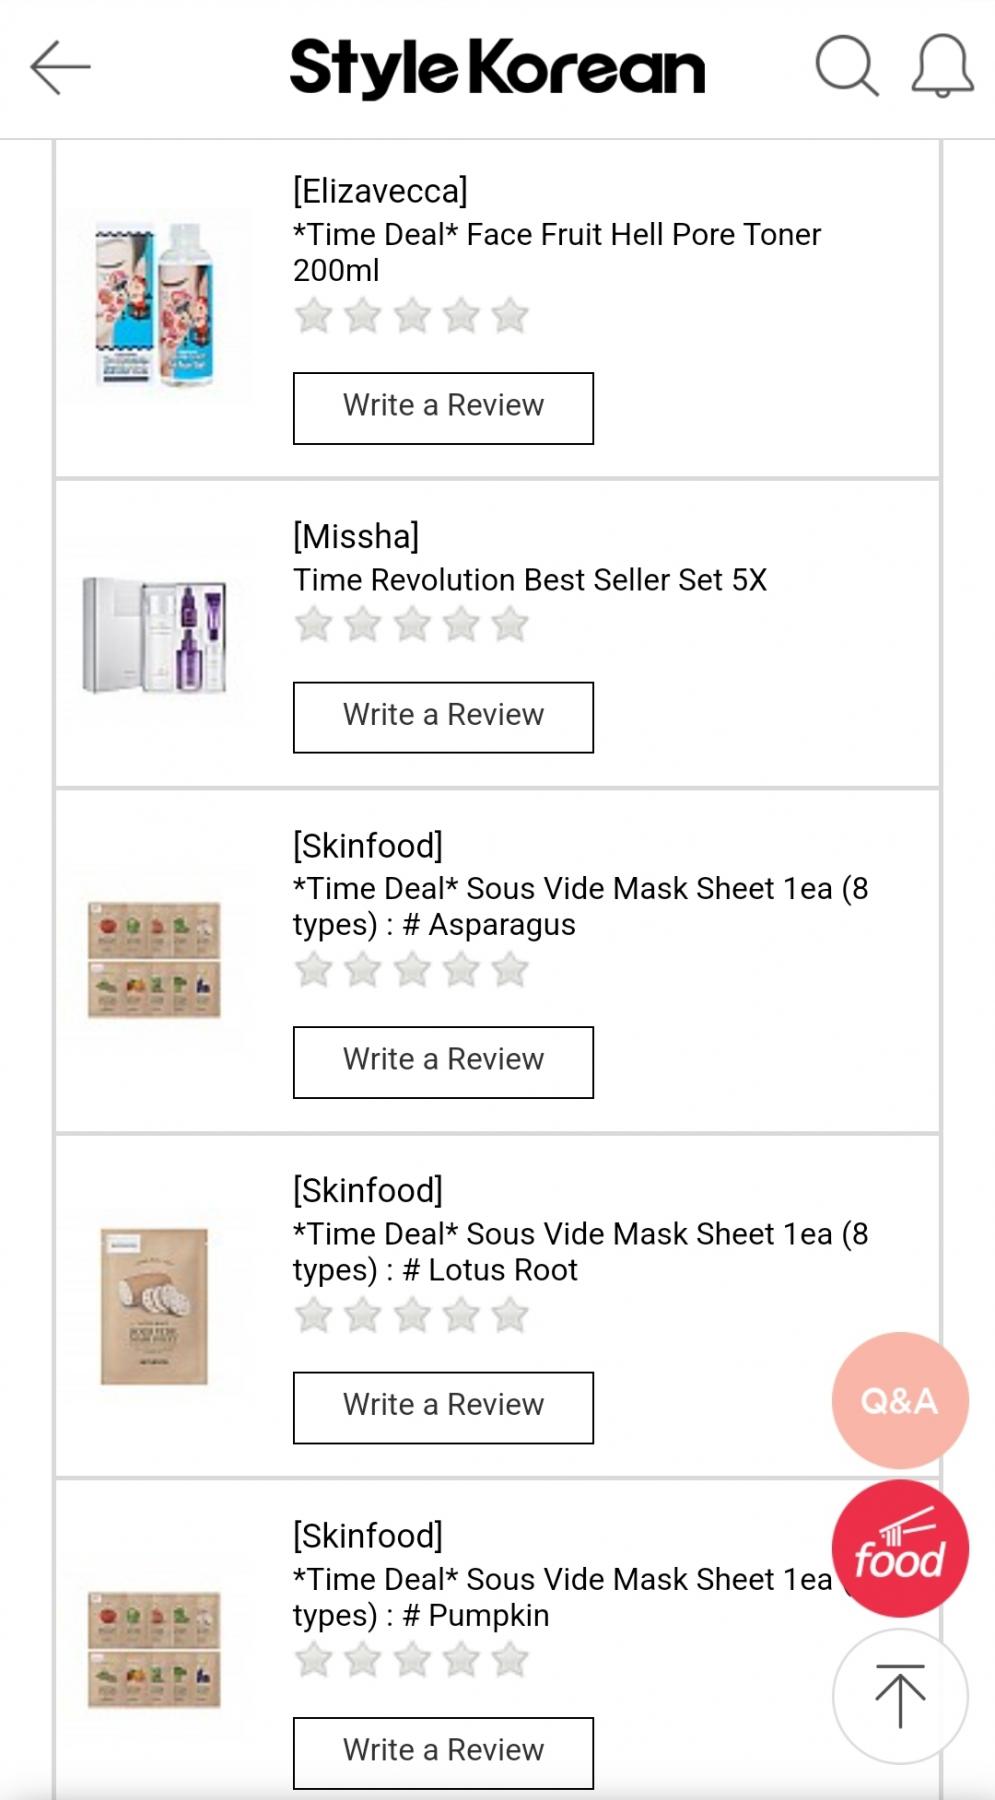The image size is (995, 1800).
Task: Tap the StyleKorean logo
Action: (x=497, y=68)
